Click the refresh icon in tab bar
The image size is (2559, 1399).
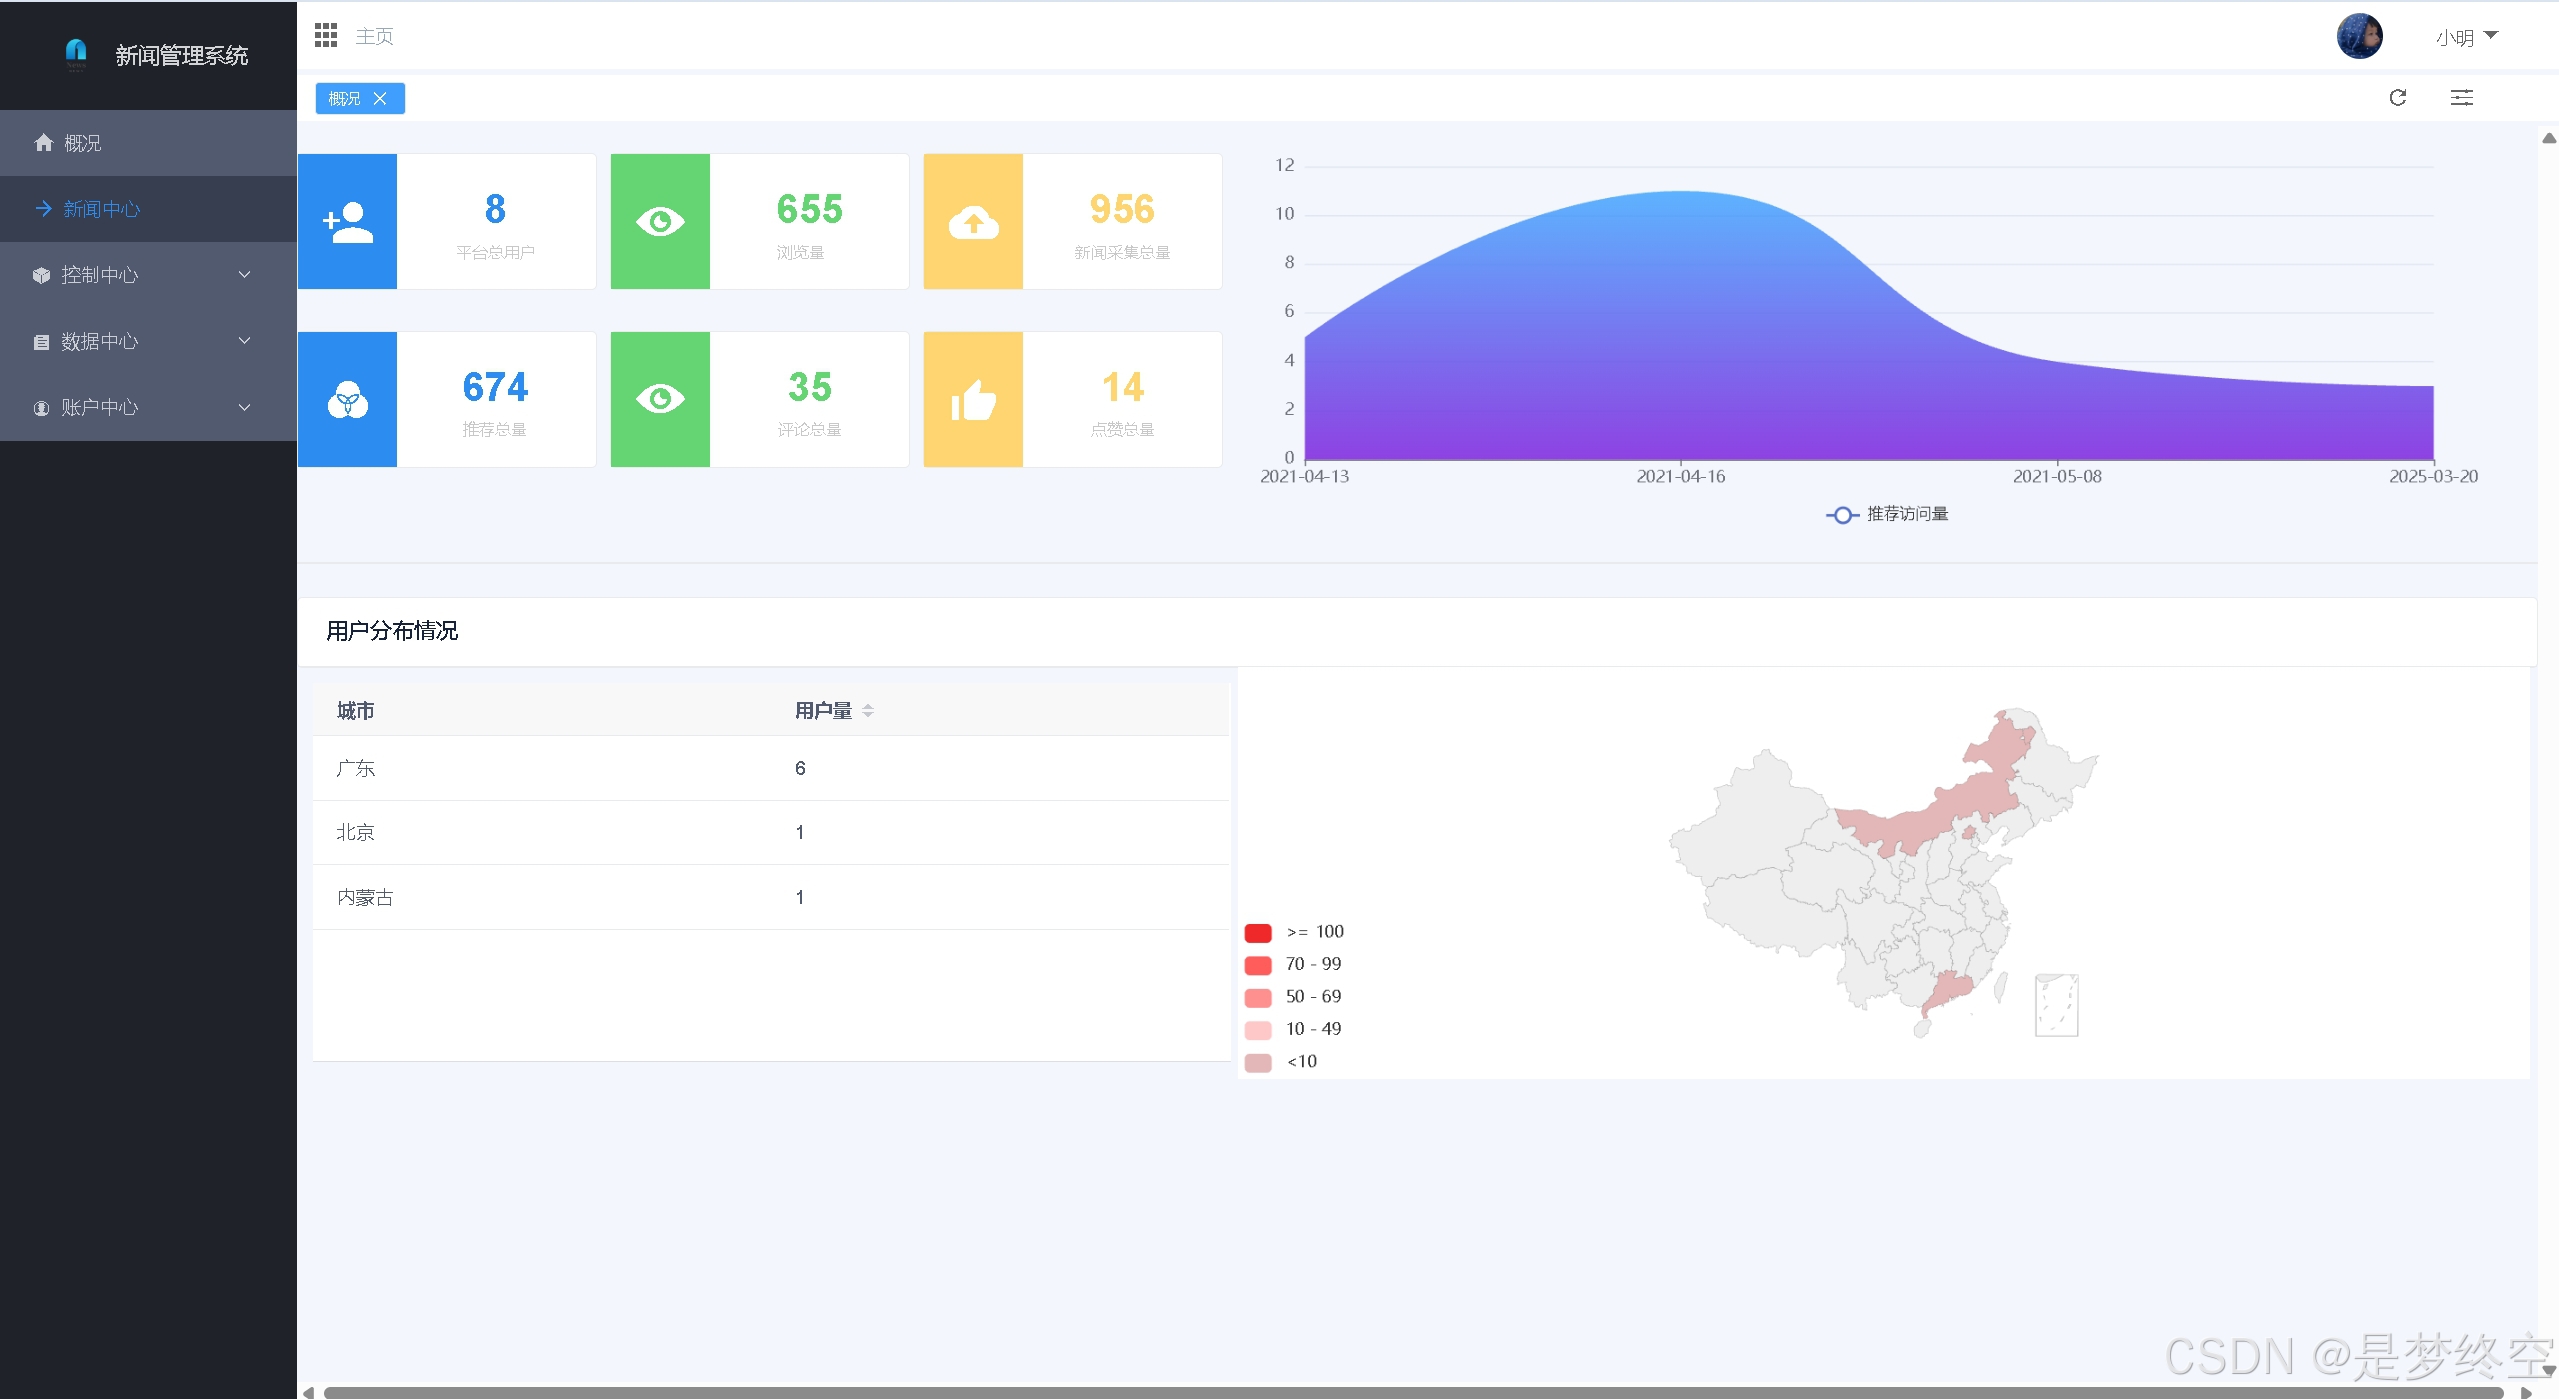[2397, 98]
